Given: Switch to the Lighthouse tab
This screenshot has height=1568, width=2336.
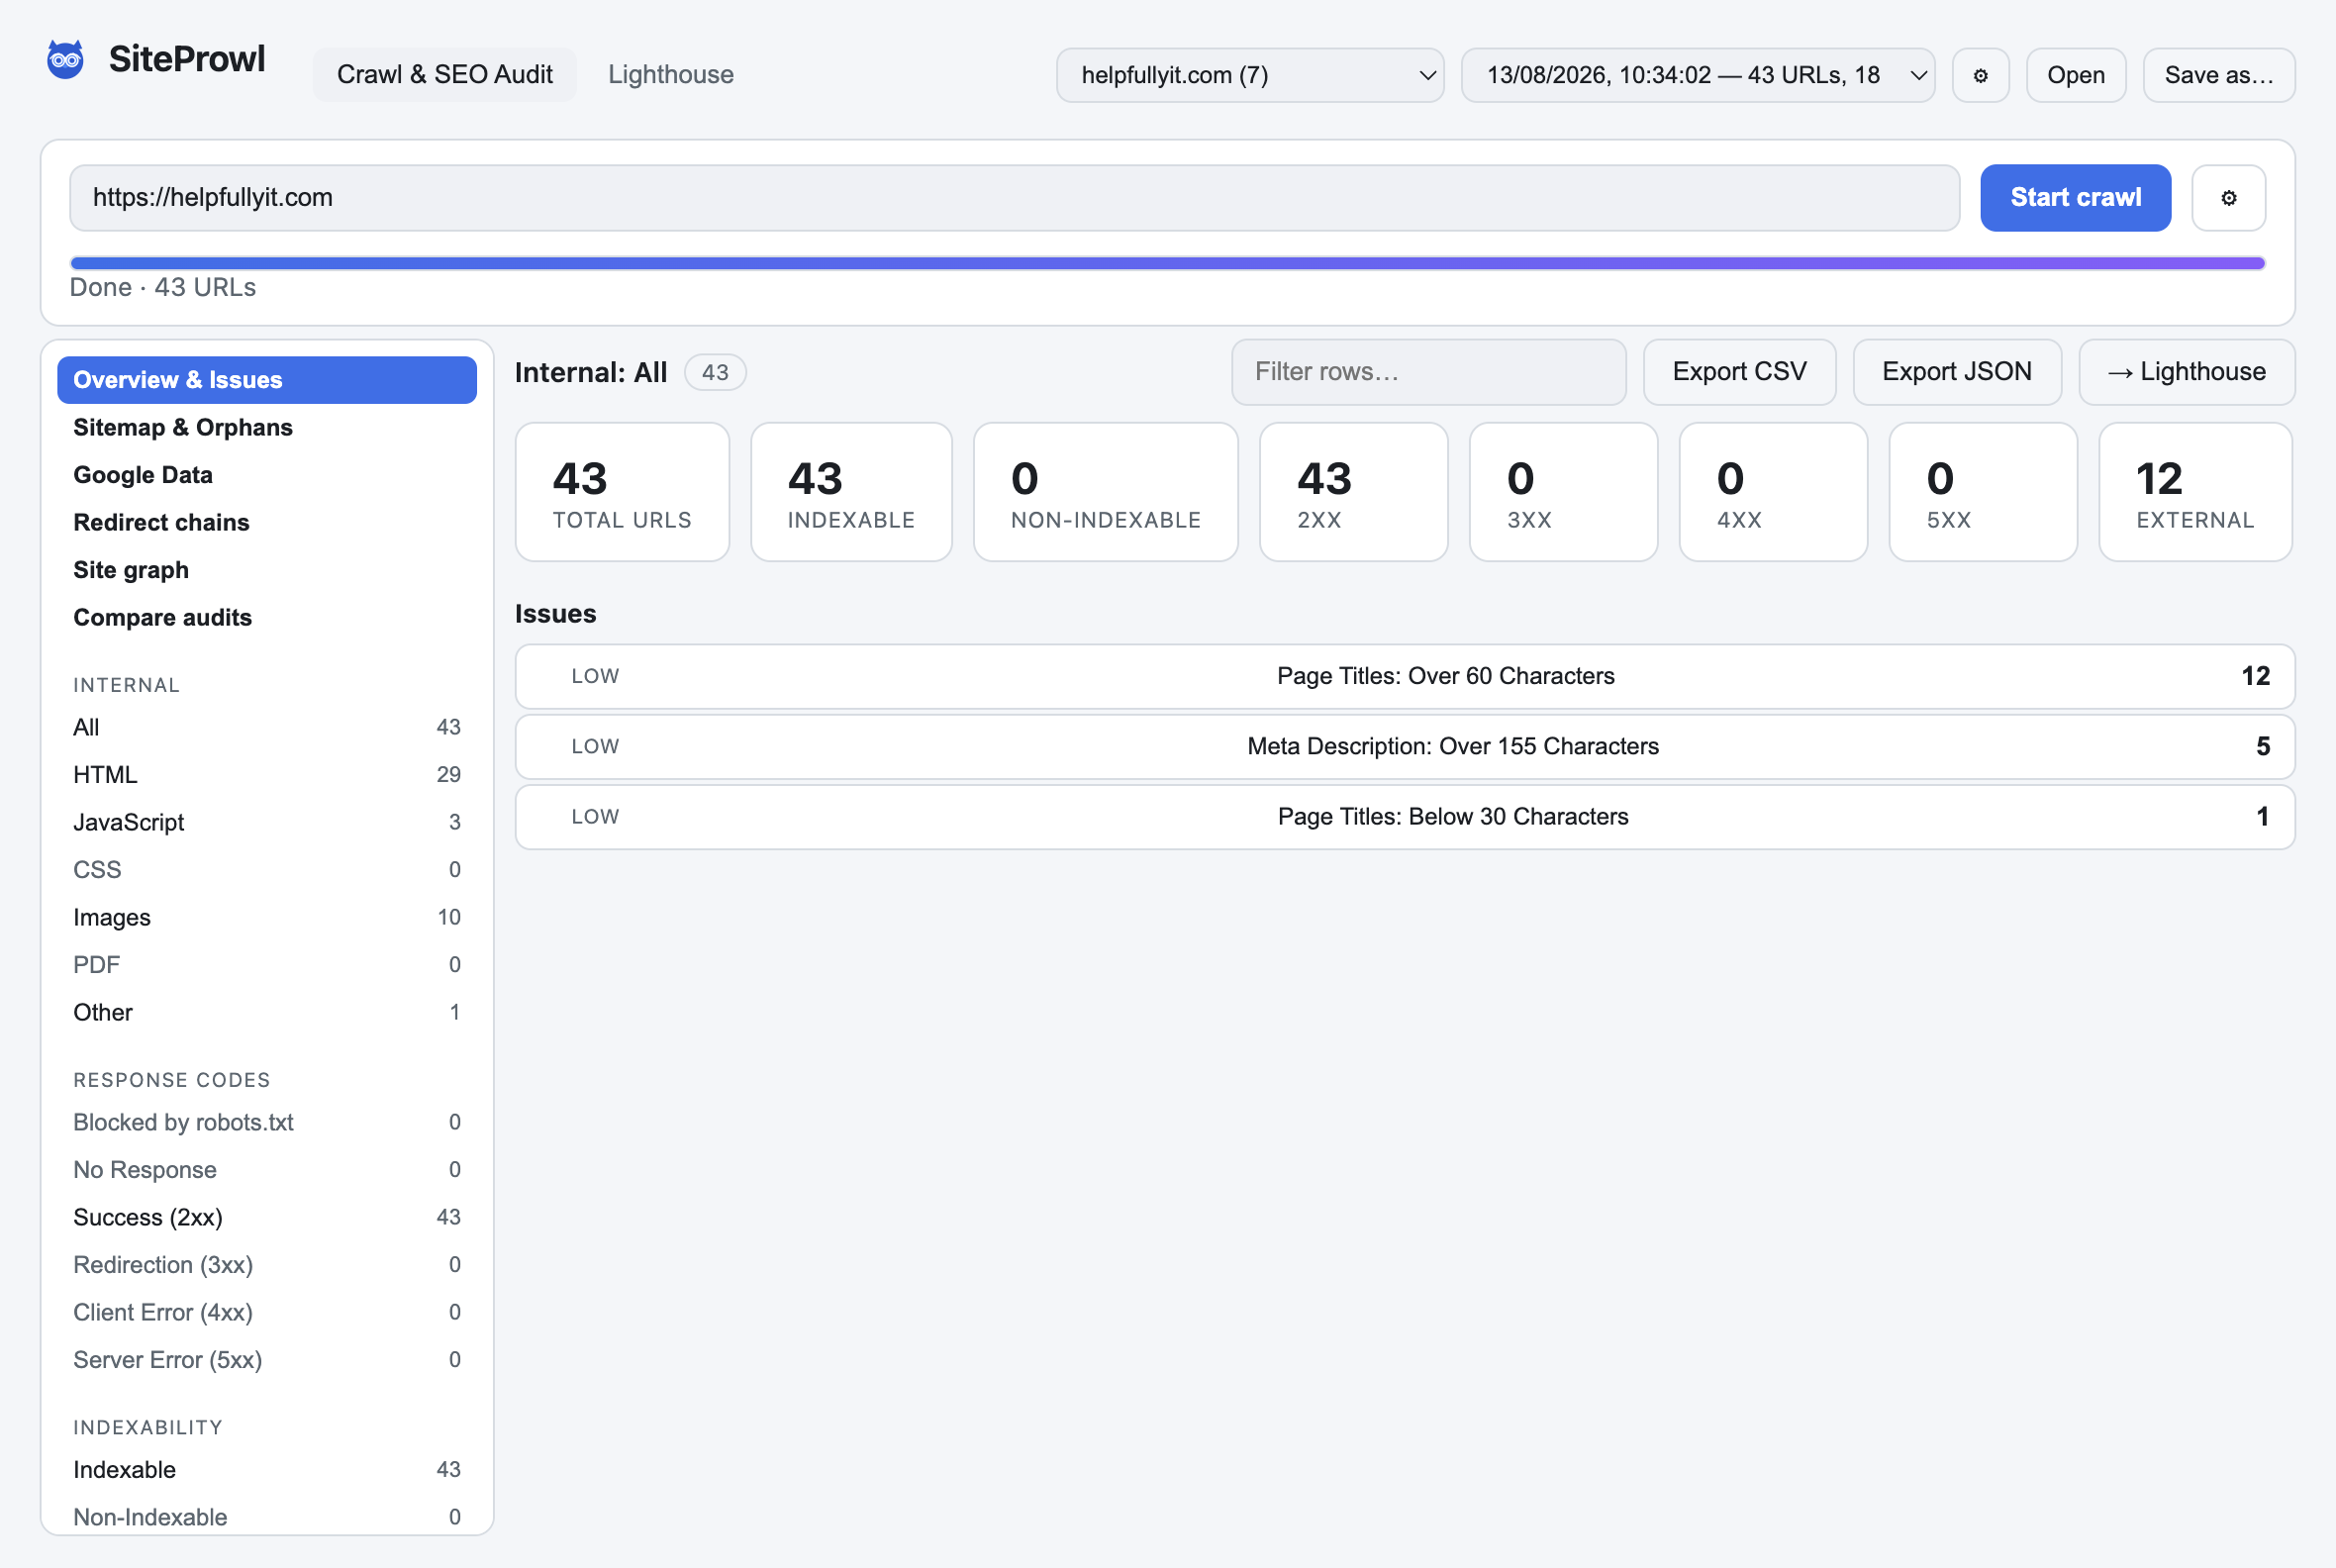Looking at the screenshot, I should [671, 75].
